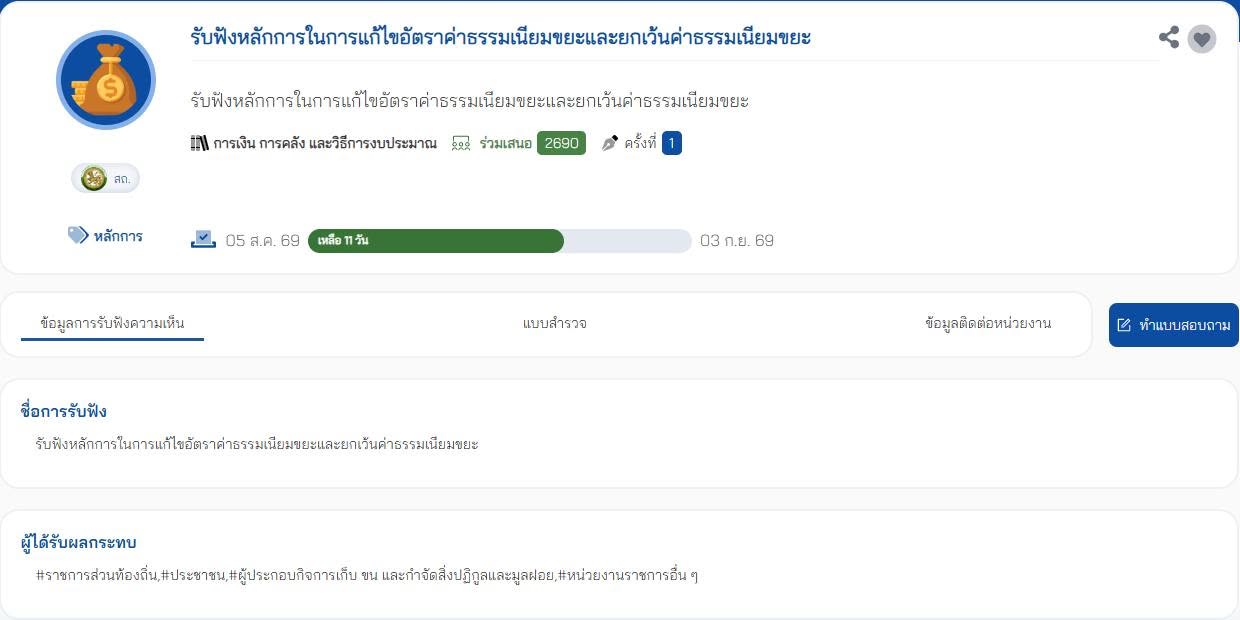The image size is (1240, 620).
Task: Click the books icon beside การเงิน การคลัง
Action: 199,143
